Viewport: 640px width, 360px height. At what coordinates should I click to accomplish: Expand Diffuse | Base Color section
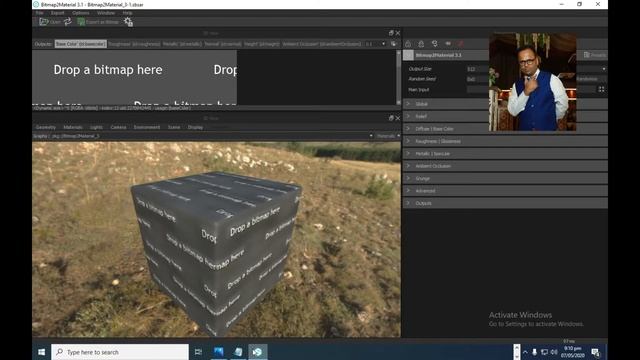coord(505,129)
